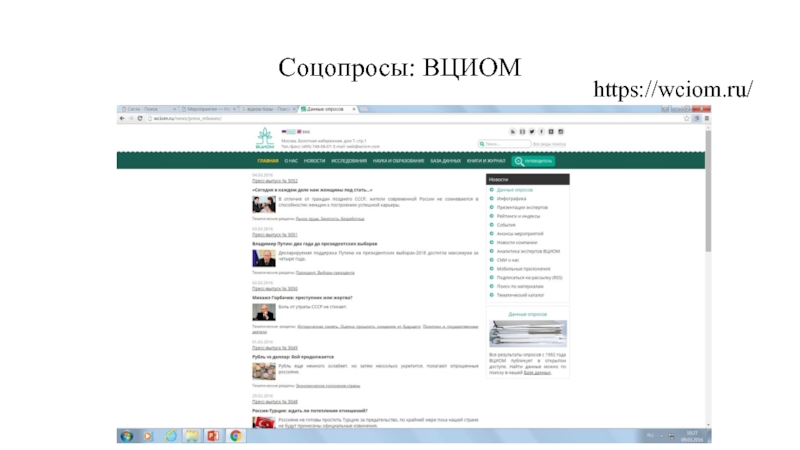Screen dimensions: 800x450
Task: Open Windows Media Player from taskbar
Action: pyautogui.click(x=148, y=436)
